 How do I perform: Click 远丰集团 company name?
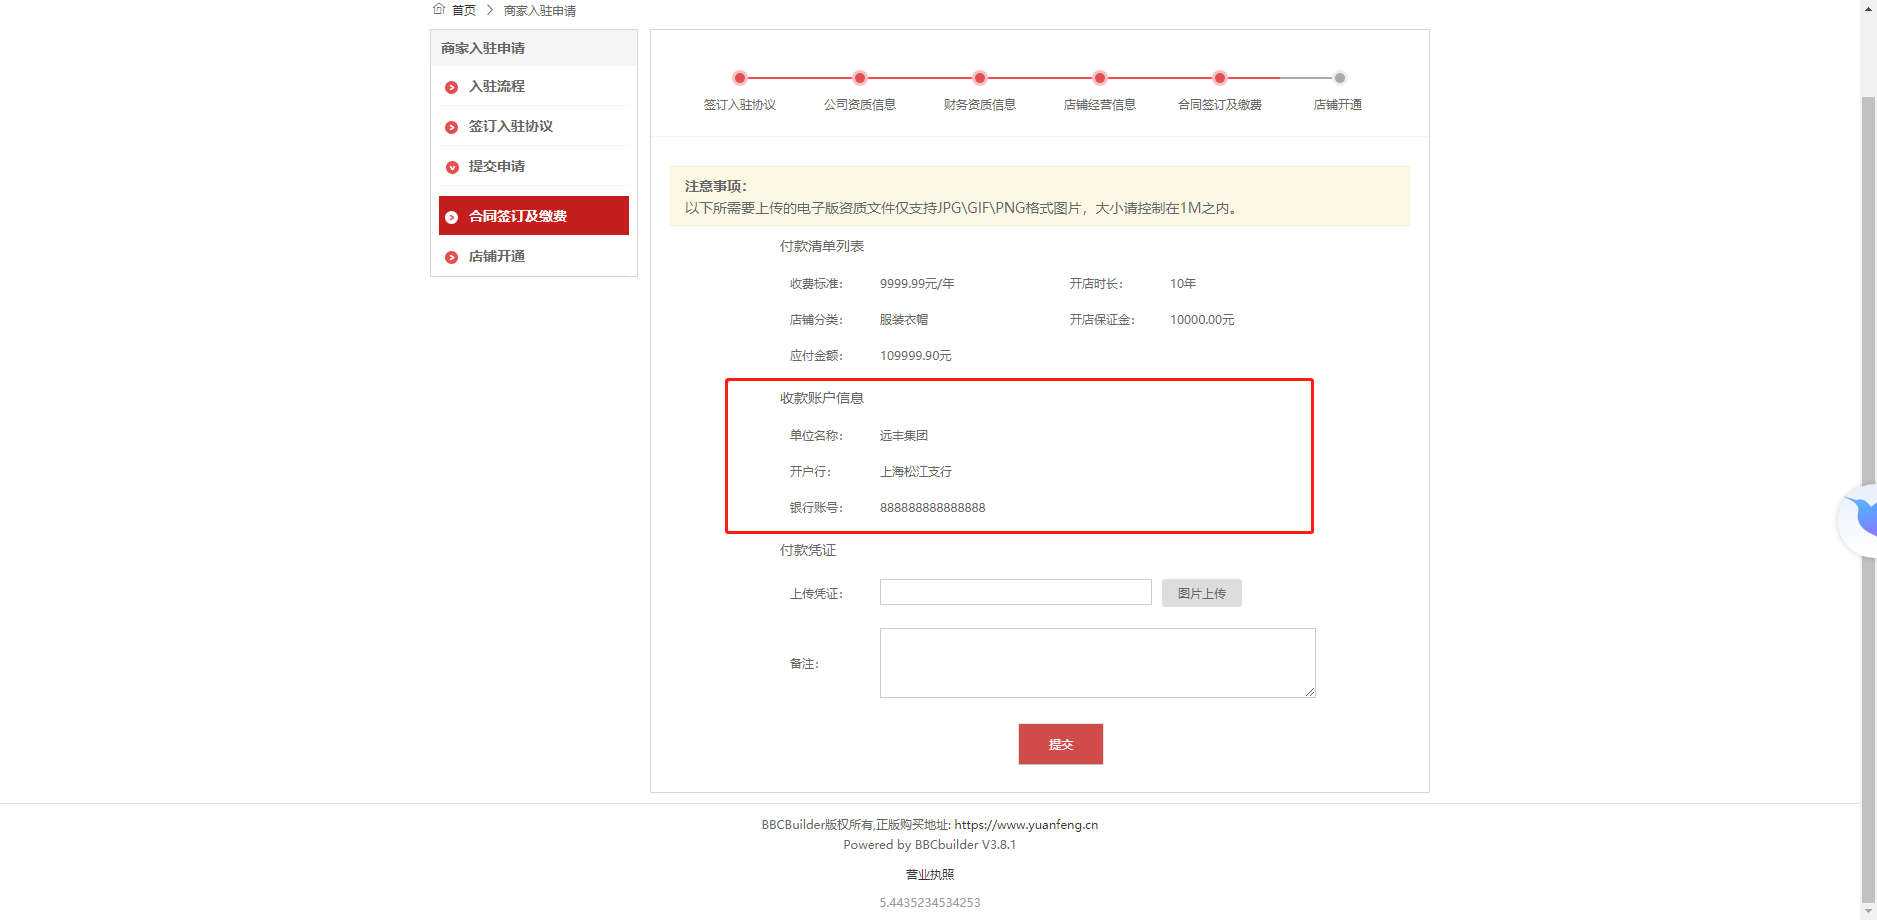click(904, 436)
